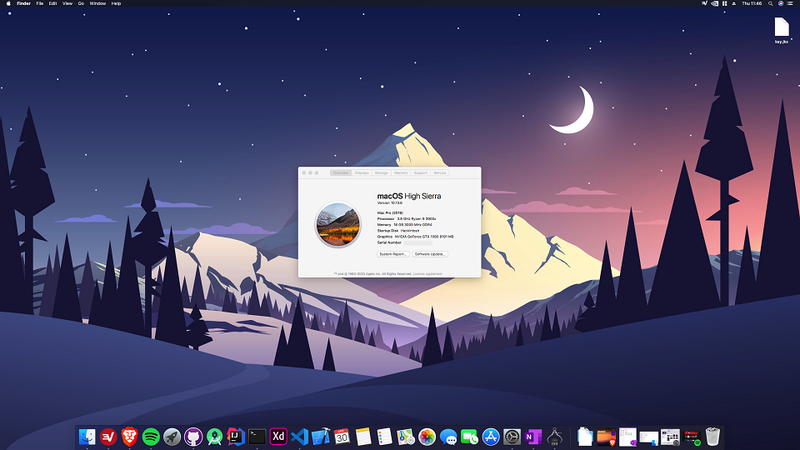Screen dimensions: 800x450
Task: Open the hanger-shaped app in the Dock
Action: coord(555,437)
